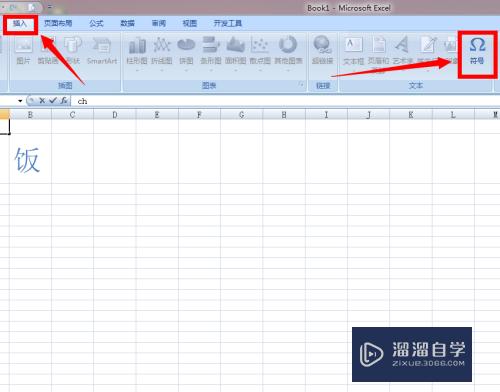500x392 pixels.
Task: Select column E header
Action: coord(157,115)
